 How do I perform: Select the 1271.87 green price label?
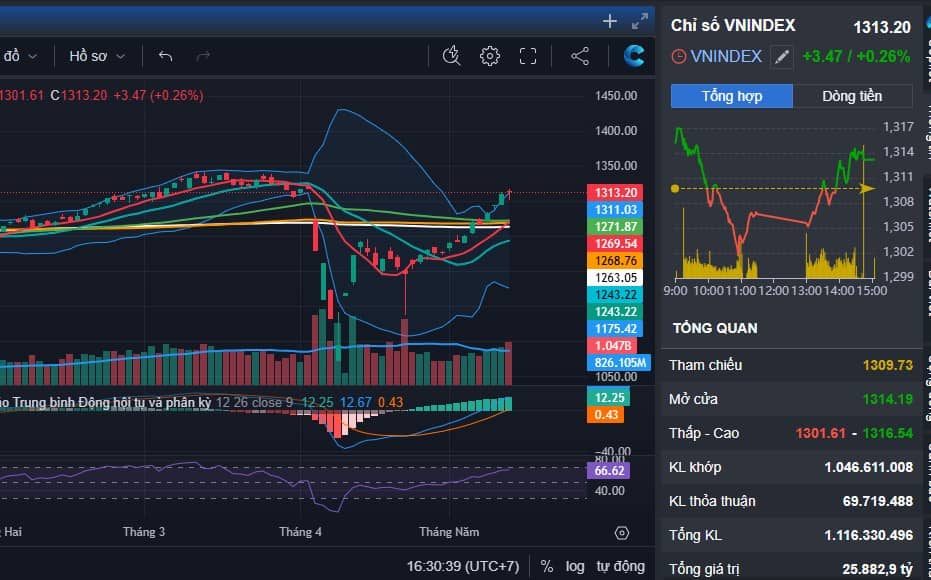pyautogui.click(x=615, y=227)
